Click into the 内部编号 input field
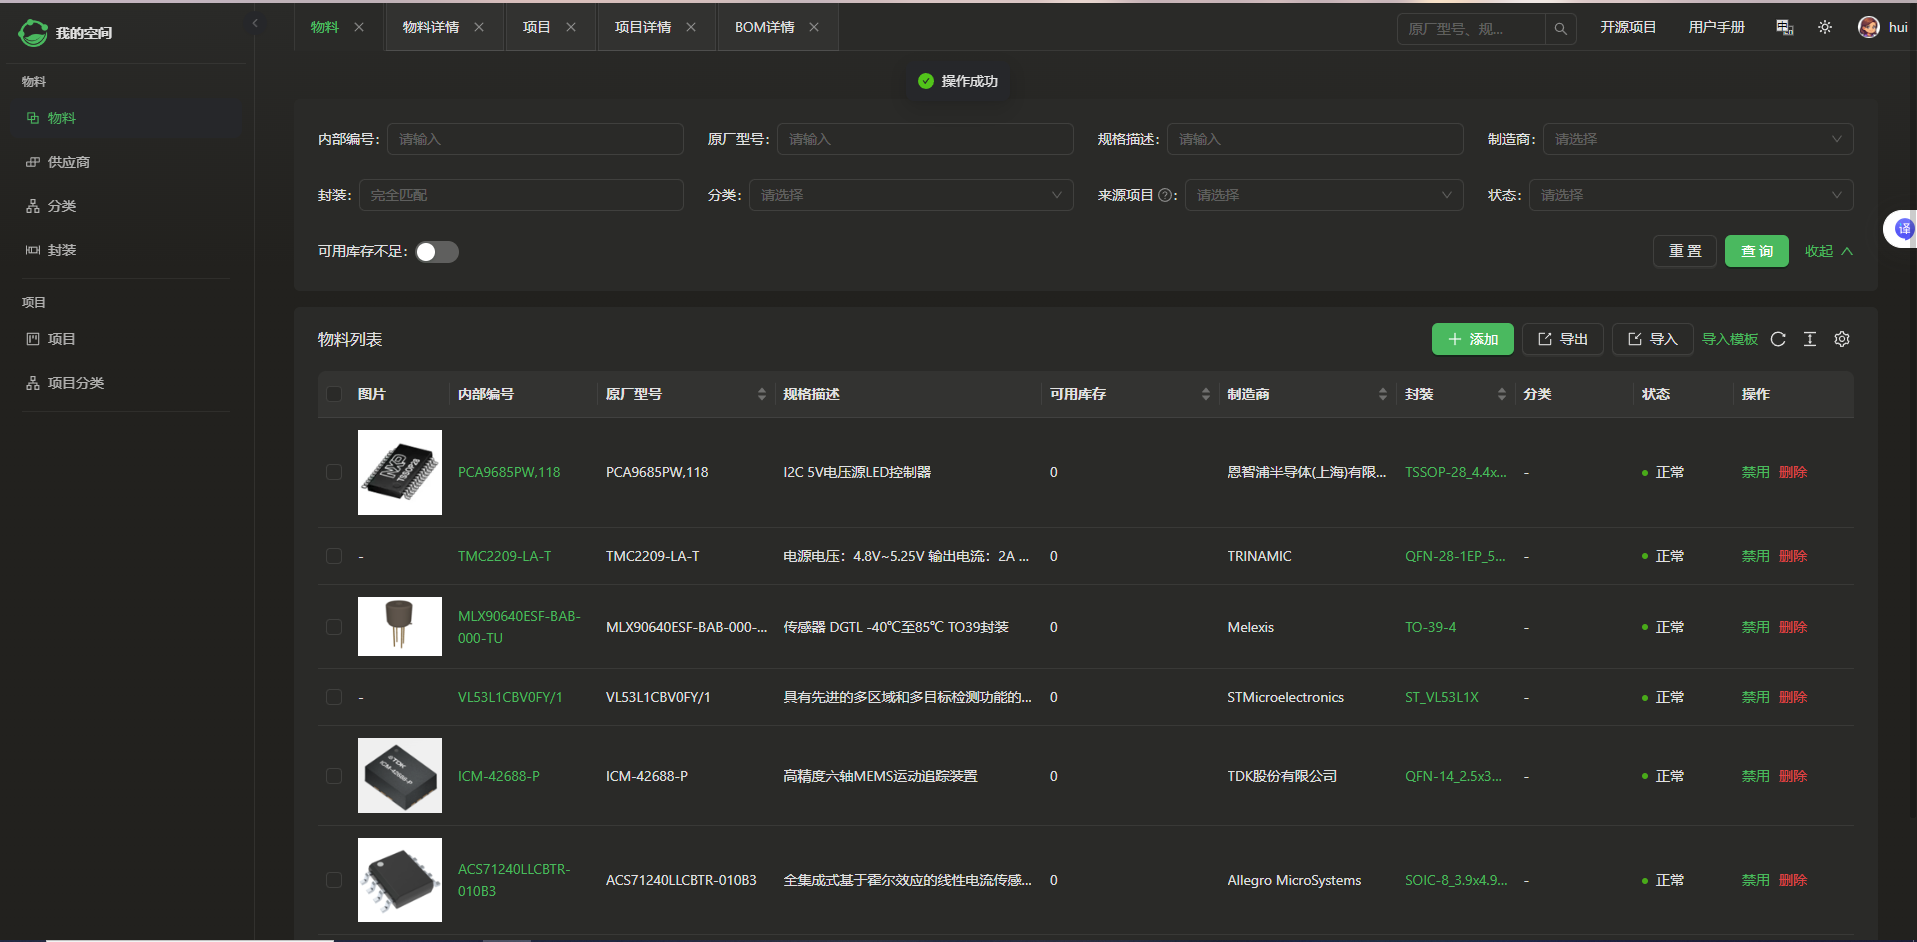The height and width of the screenshot is (942, 1917). point(535,139)
